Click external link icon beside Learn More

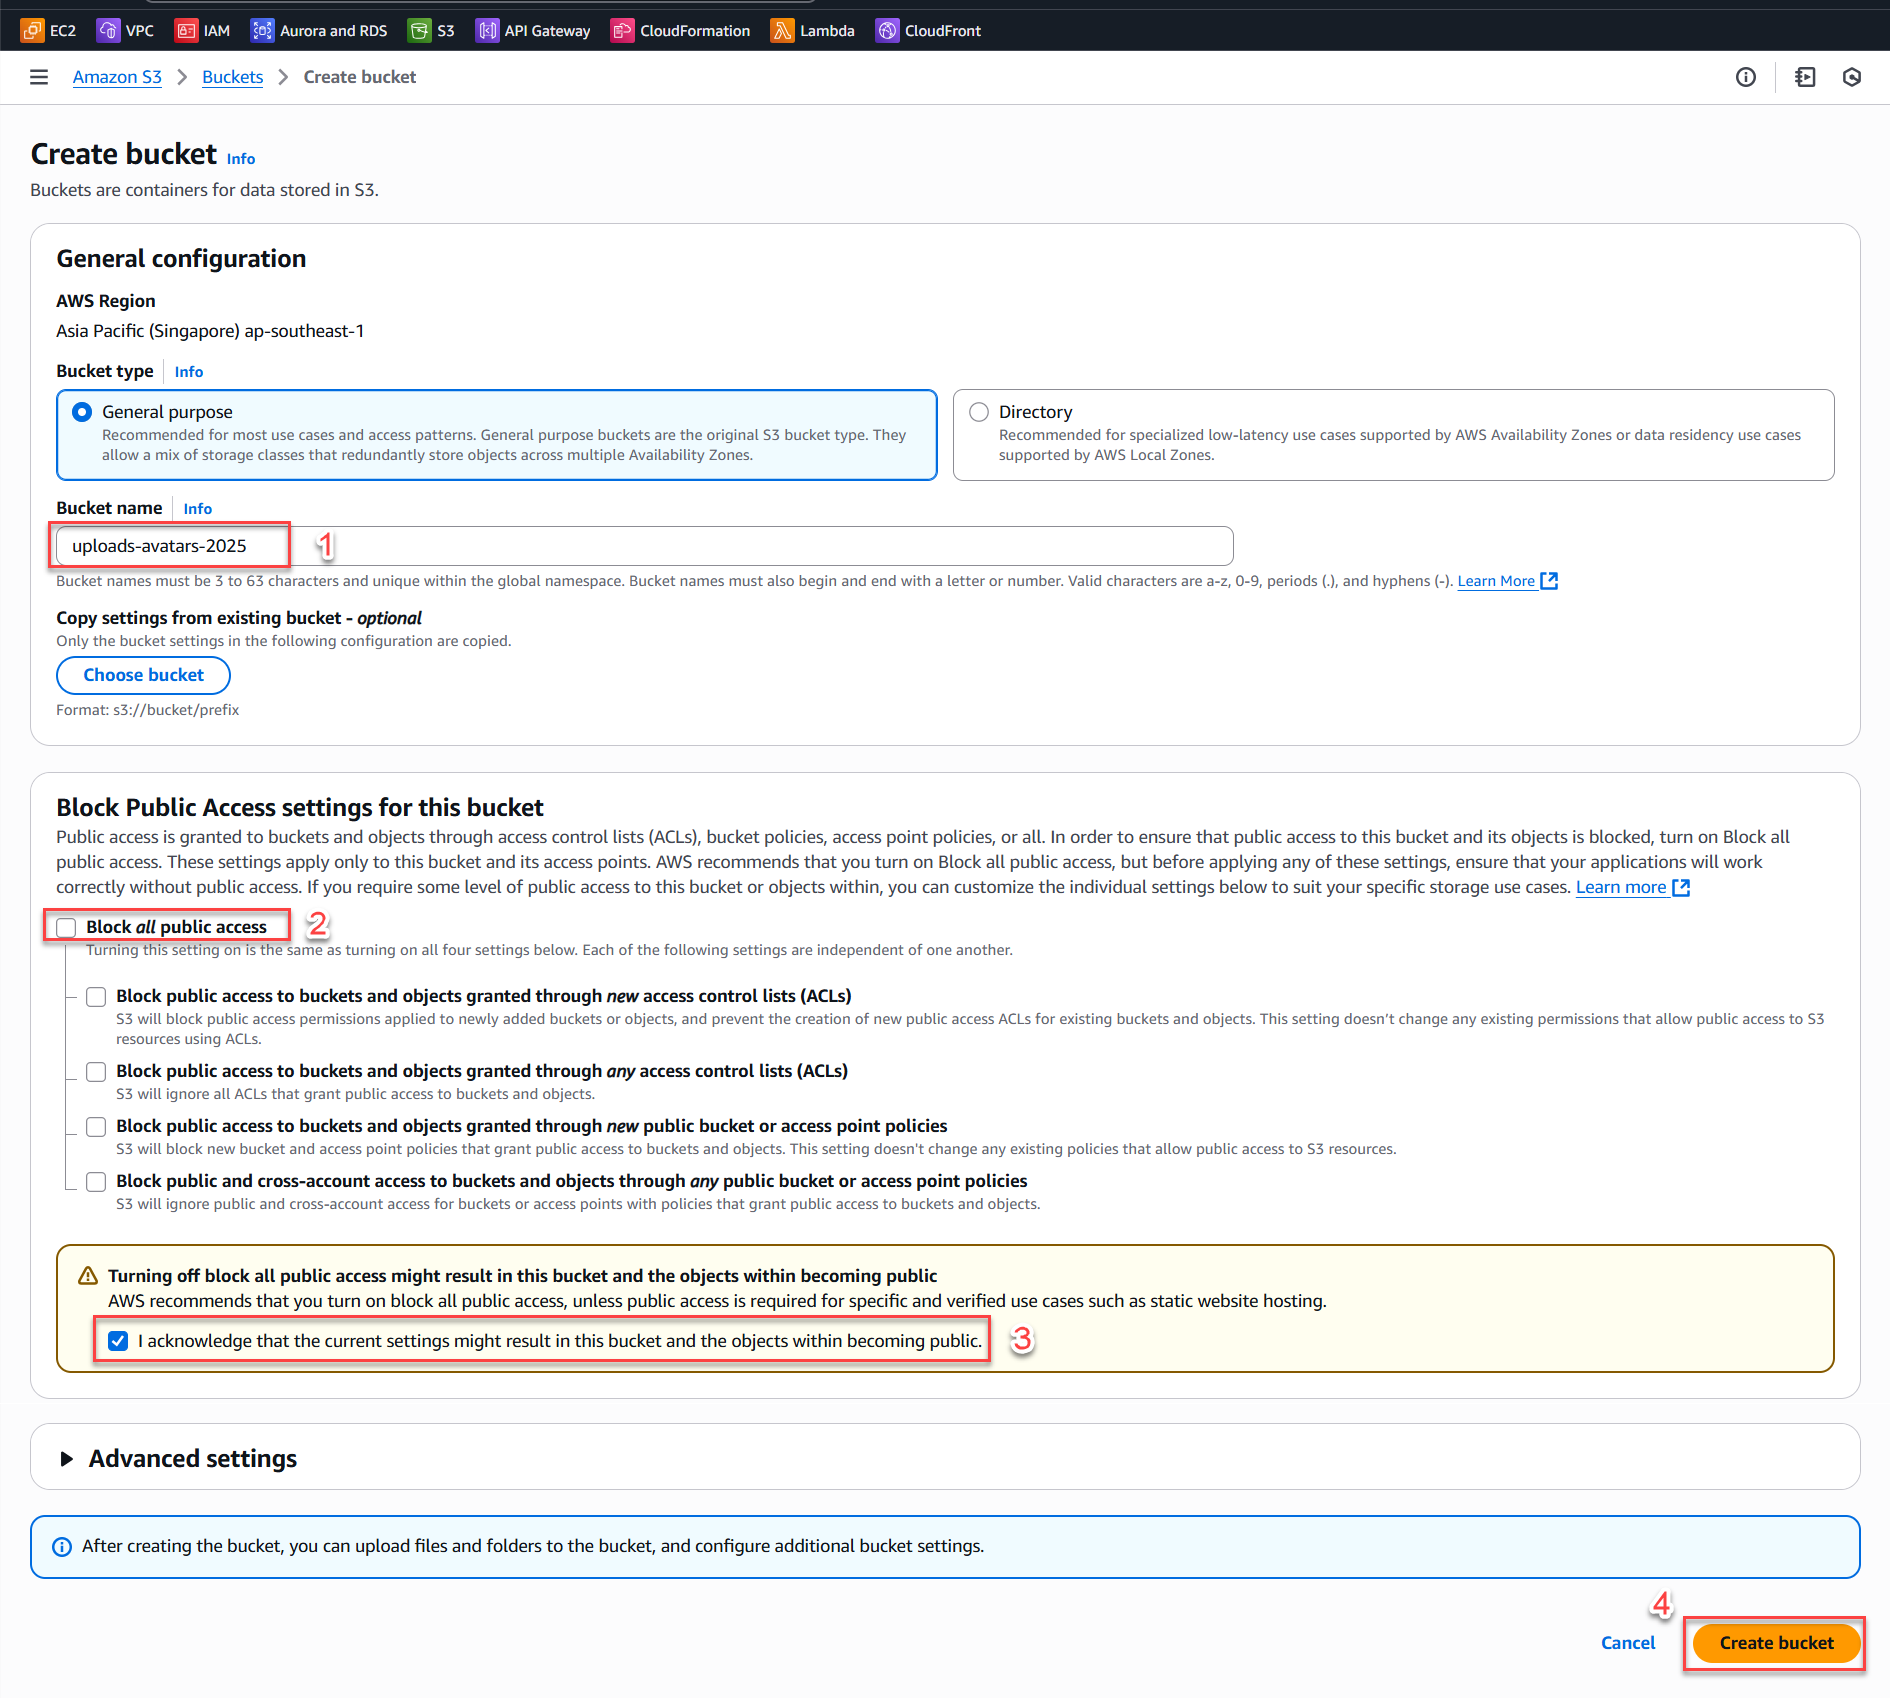(x=1549, y=581)
